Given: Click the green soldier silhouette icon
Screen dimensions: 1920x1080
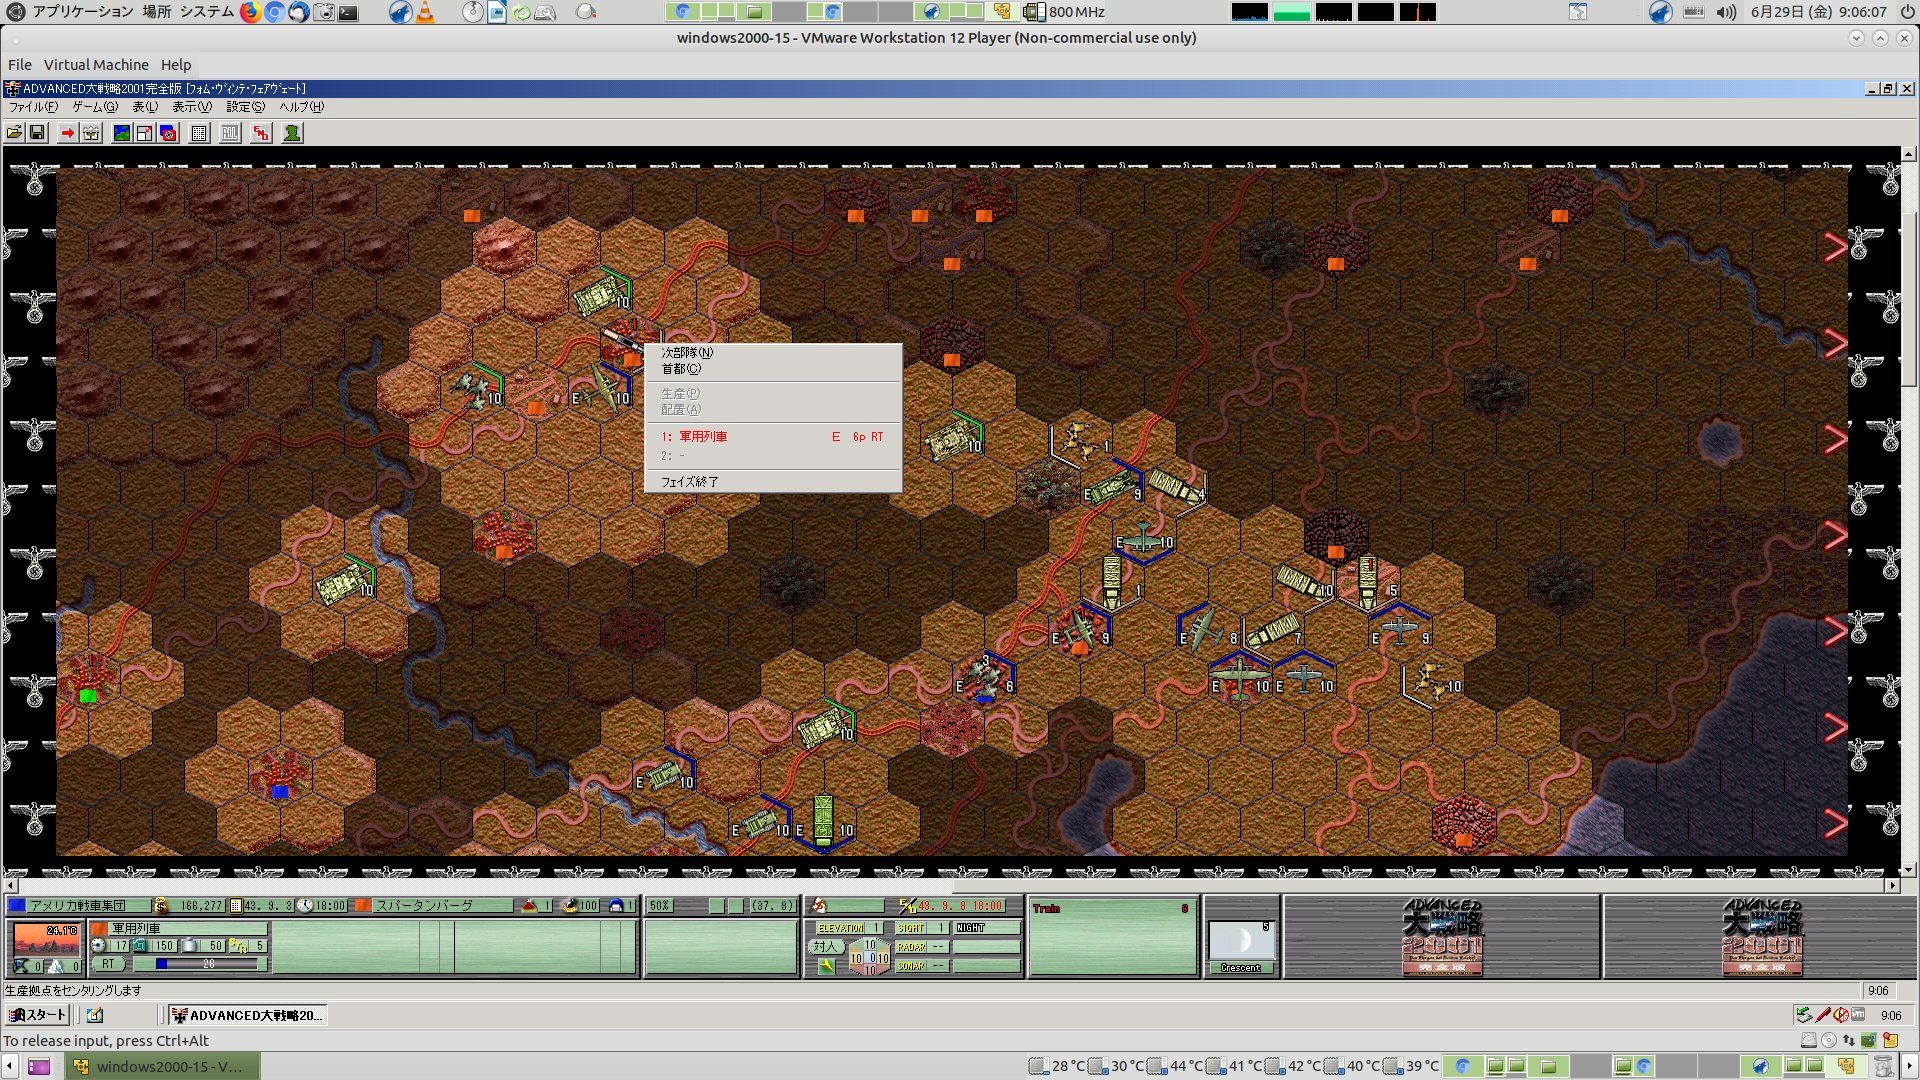Looking at the screenshot, I should (292, 133).
